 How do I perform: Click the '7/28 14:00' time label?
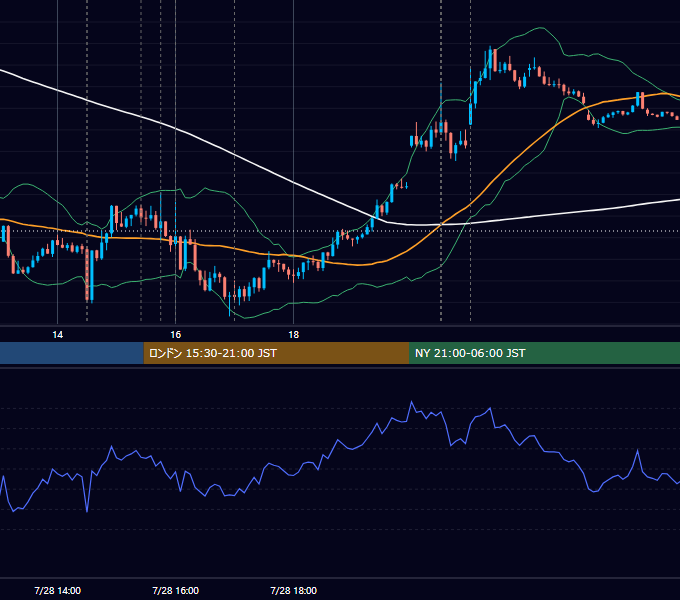click(x=57, y=590)
